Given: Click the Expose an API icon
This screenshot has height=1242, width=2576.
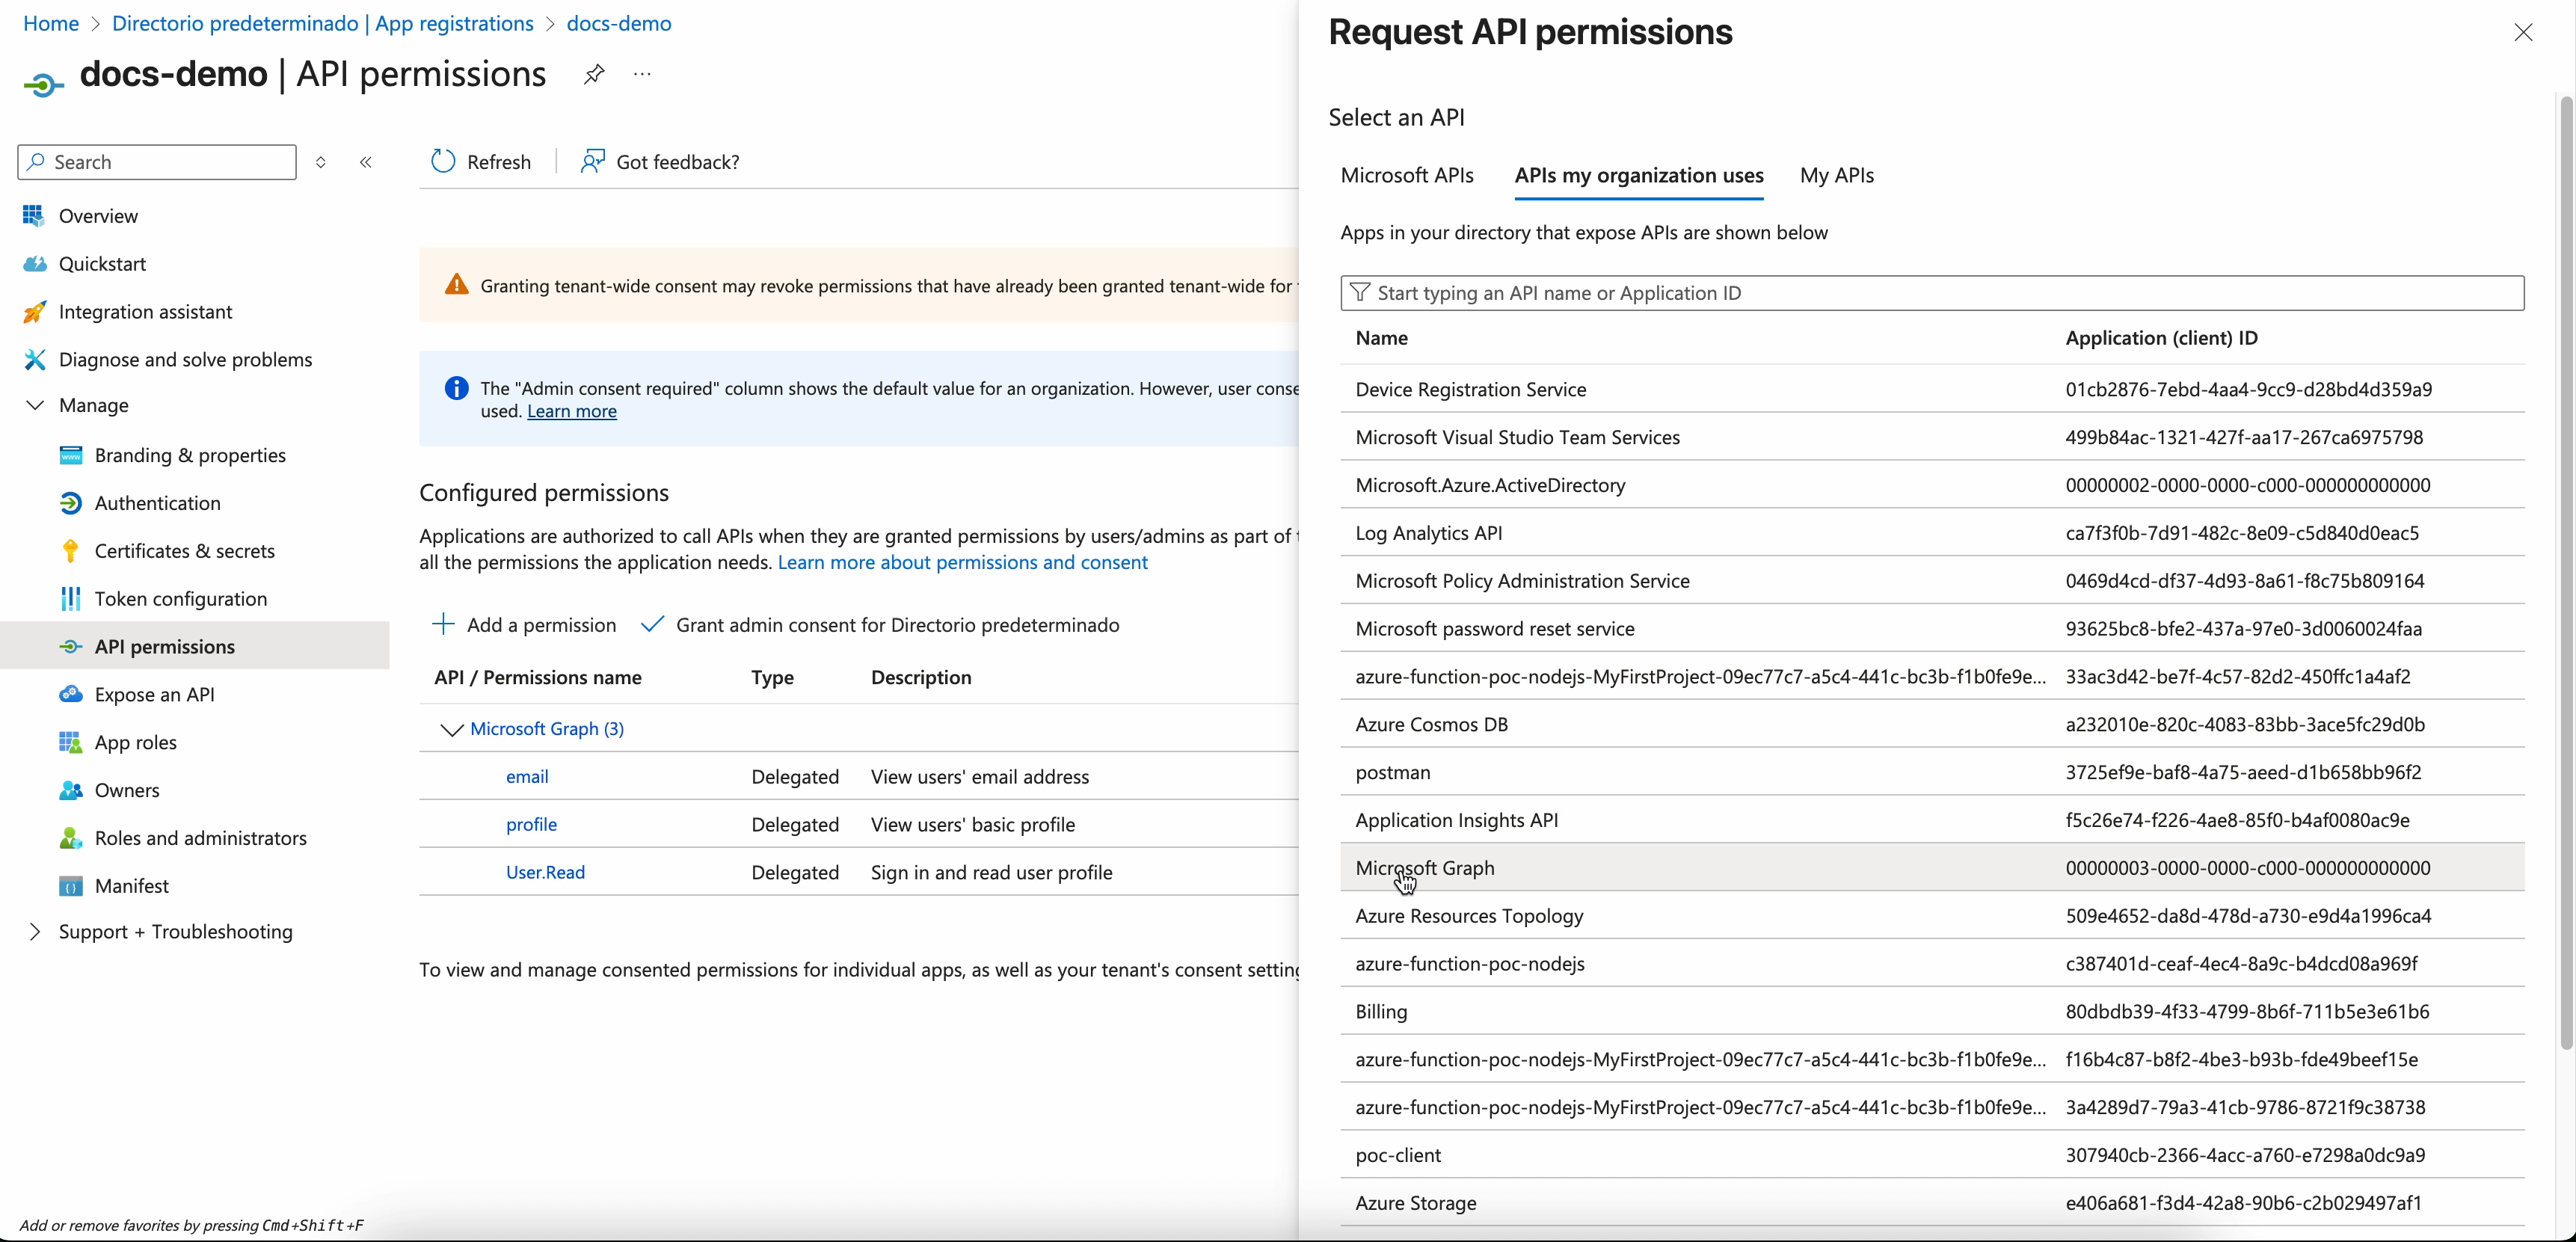Looking at the screenshot, I should (69, 694).
